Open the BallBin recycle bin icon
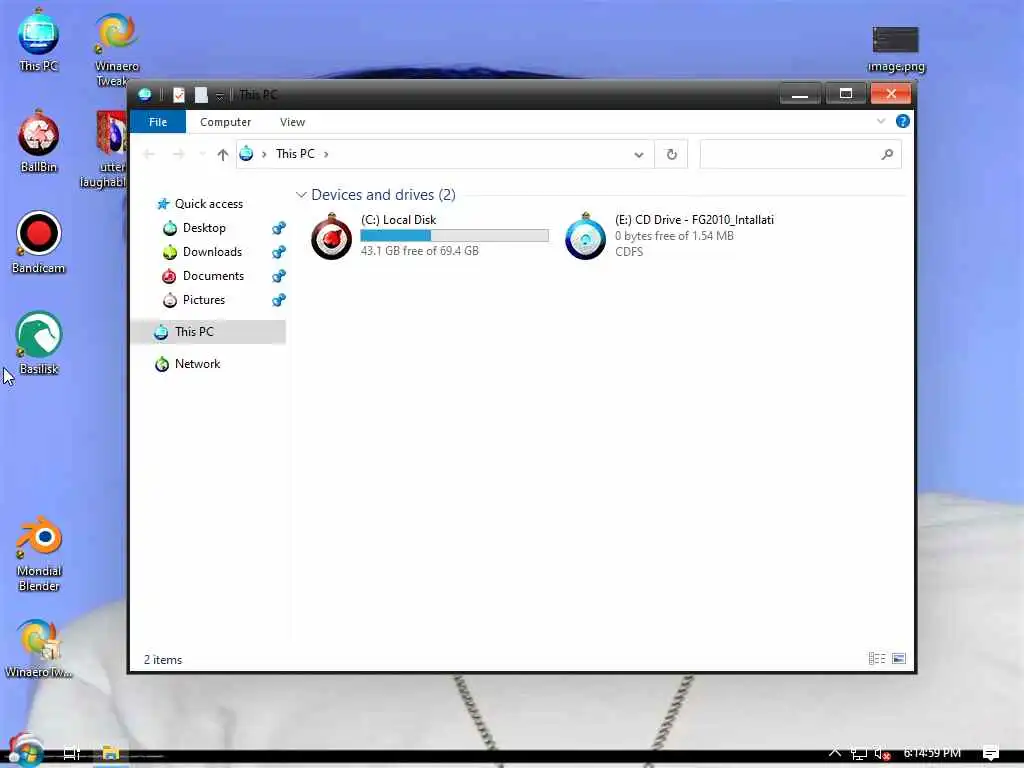 pos(39,141)
